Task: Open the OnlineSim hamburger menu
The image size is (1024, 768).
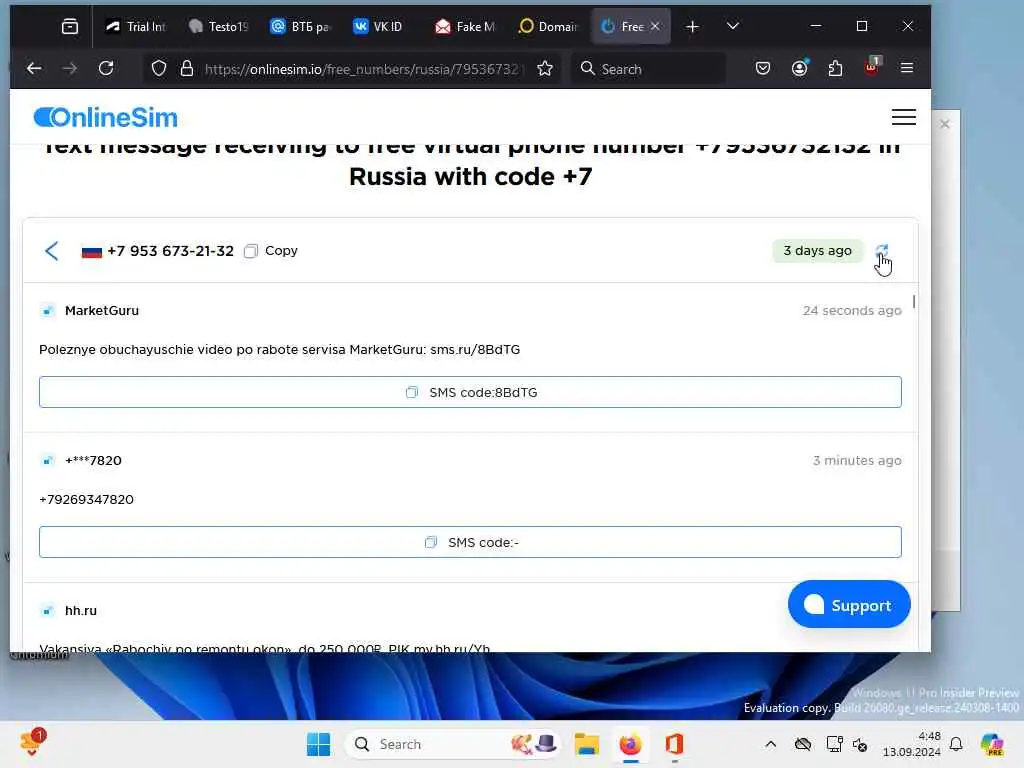Action: pyautogui.click(x=904, y=117)
